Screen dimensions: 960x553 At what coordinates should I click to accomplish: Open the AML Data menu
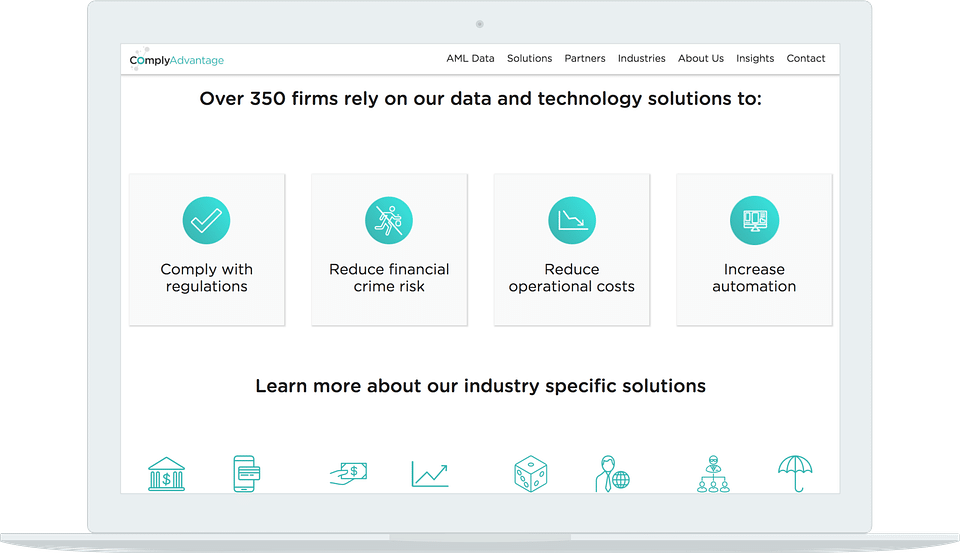pos(470,58)
